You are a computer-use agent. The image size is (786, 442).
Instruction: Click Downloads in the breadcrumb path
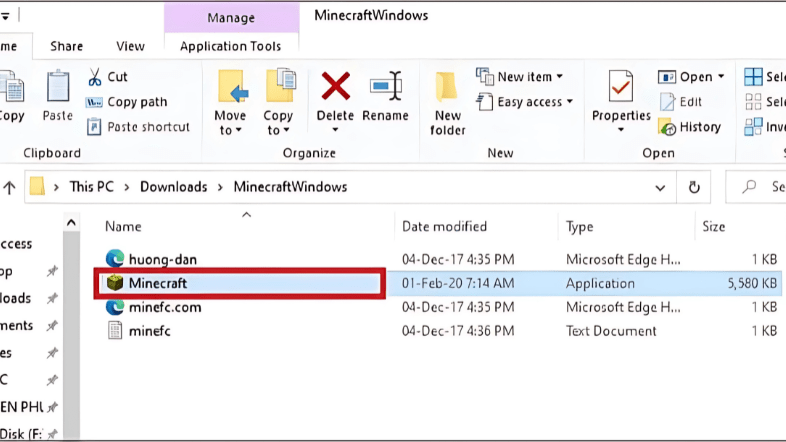(x=173, y=187)
